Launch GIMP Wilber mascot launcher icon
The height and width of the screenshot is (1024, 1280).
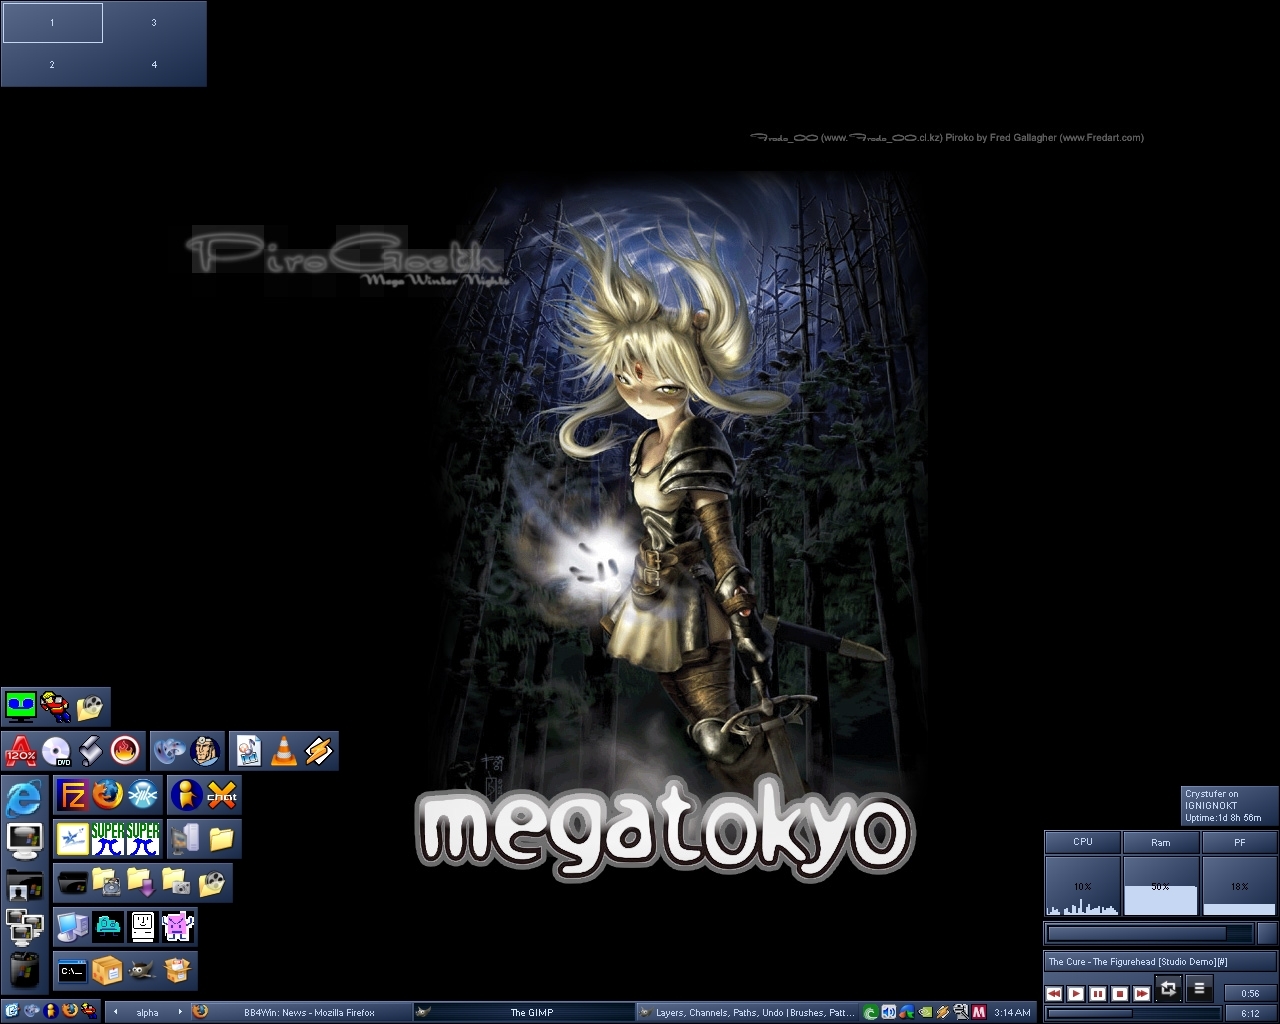click(x=143, y=971)
